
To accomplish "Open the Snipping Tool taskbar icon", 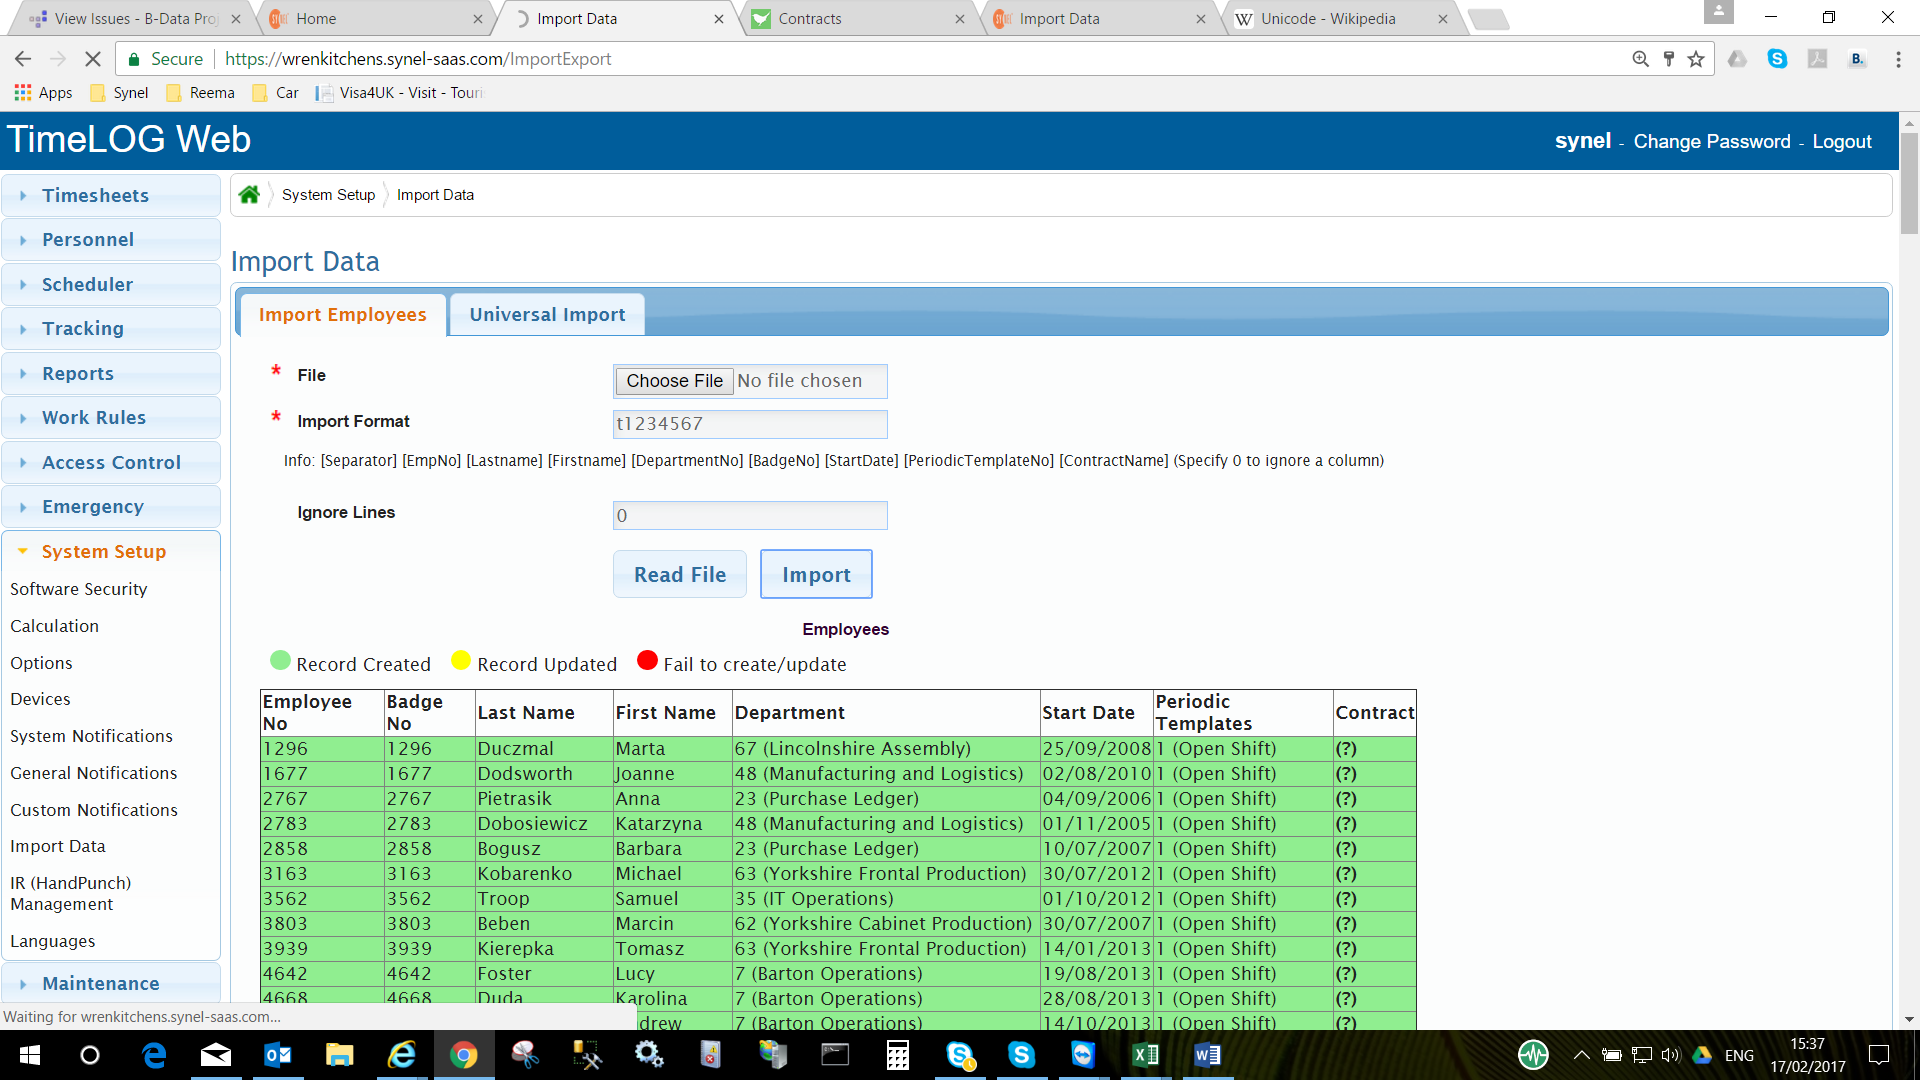I will pyautogui.click(x=525, y=1055).
